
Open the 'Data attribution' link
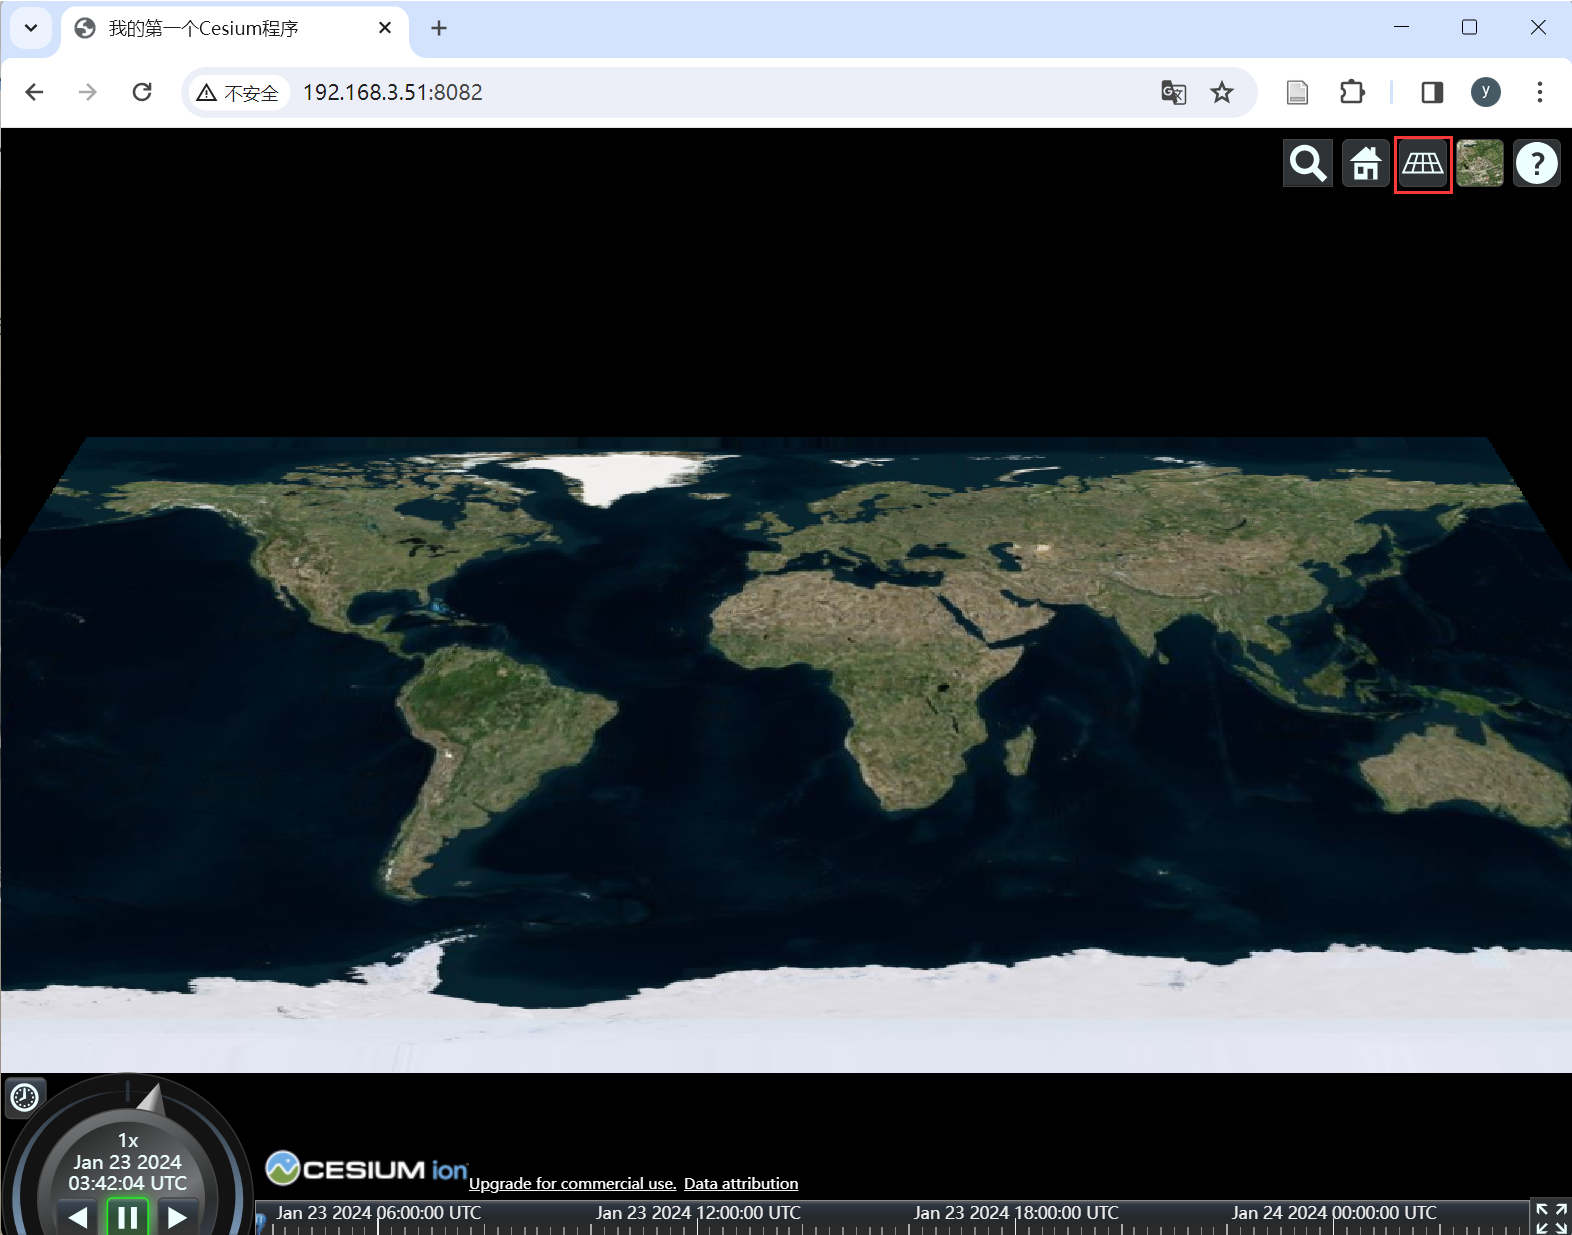pos(741,1183)
